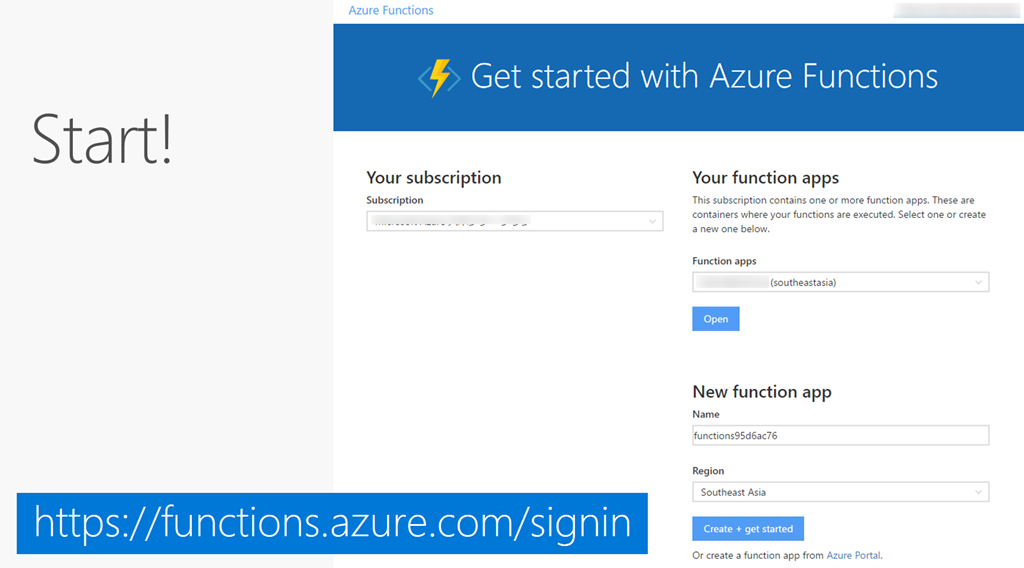Click the Get started with Azure Functions title

point(704,77)
